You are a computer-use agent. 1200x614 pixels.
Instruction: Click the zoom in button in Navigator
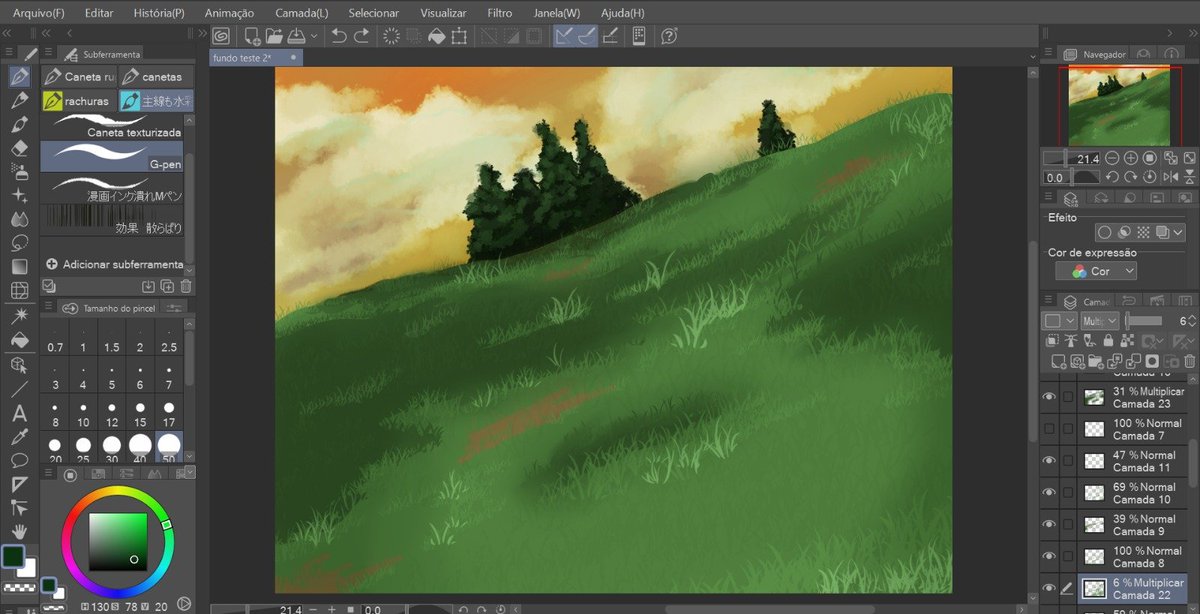[x=1131, y=158]
